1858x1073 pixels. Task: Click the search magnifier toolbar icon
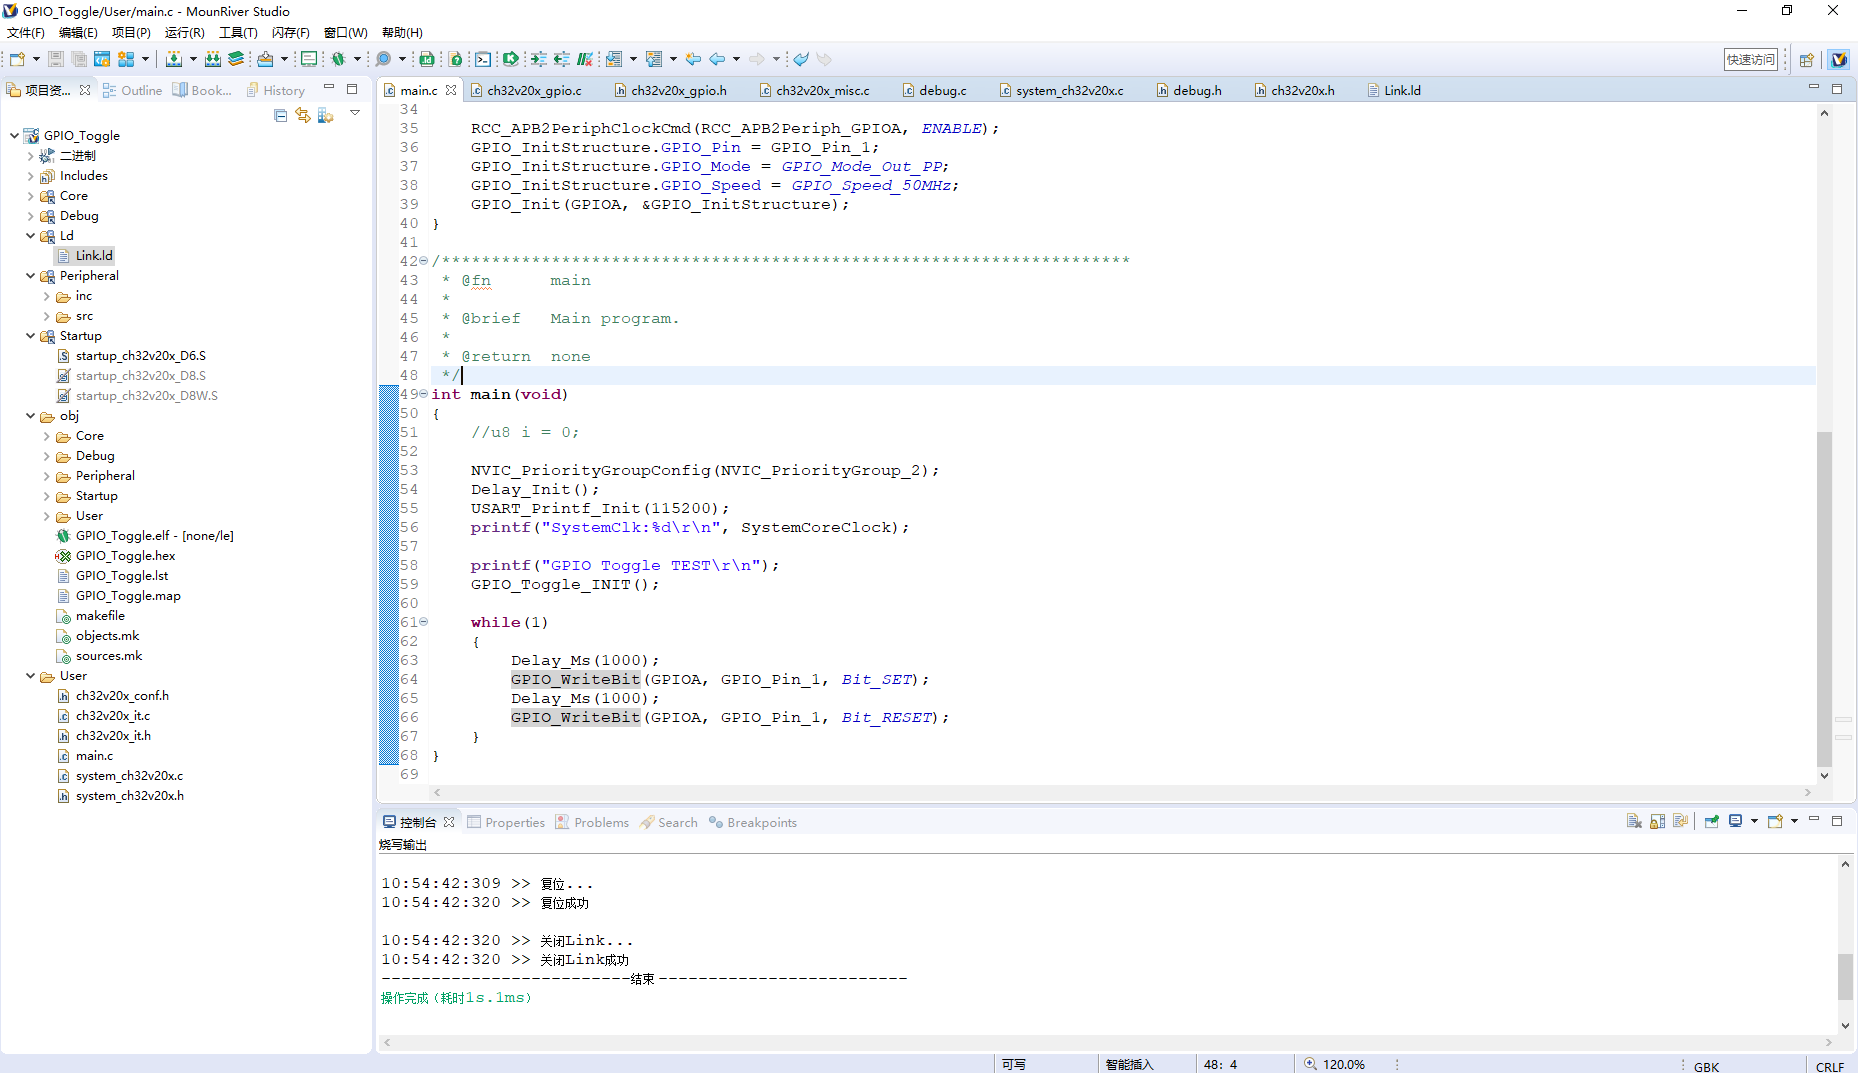(383, 59)
